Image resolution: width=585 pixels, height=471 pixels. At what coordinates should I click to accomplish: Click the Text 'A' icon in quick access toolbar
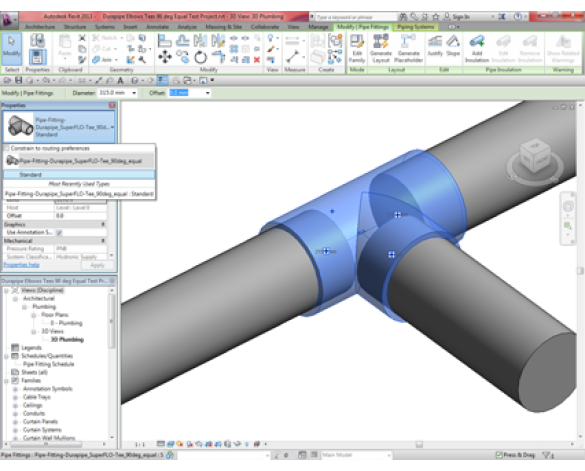[x=121, y=80]
